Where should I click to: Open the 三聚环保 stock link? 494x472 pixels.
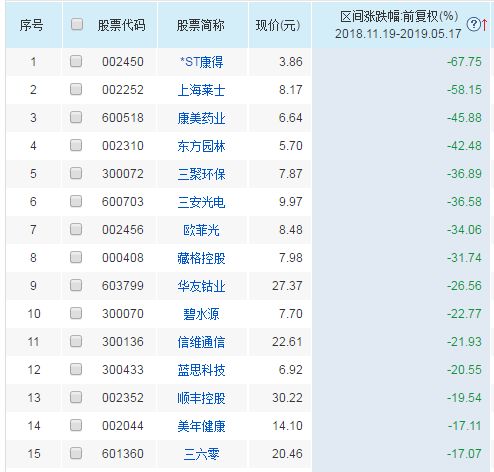(201, 174)
